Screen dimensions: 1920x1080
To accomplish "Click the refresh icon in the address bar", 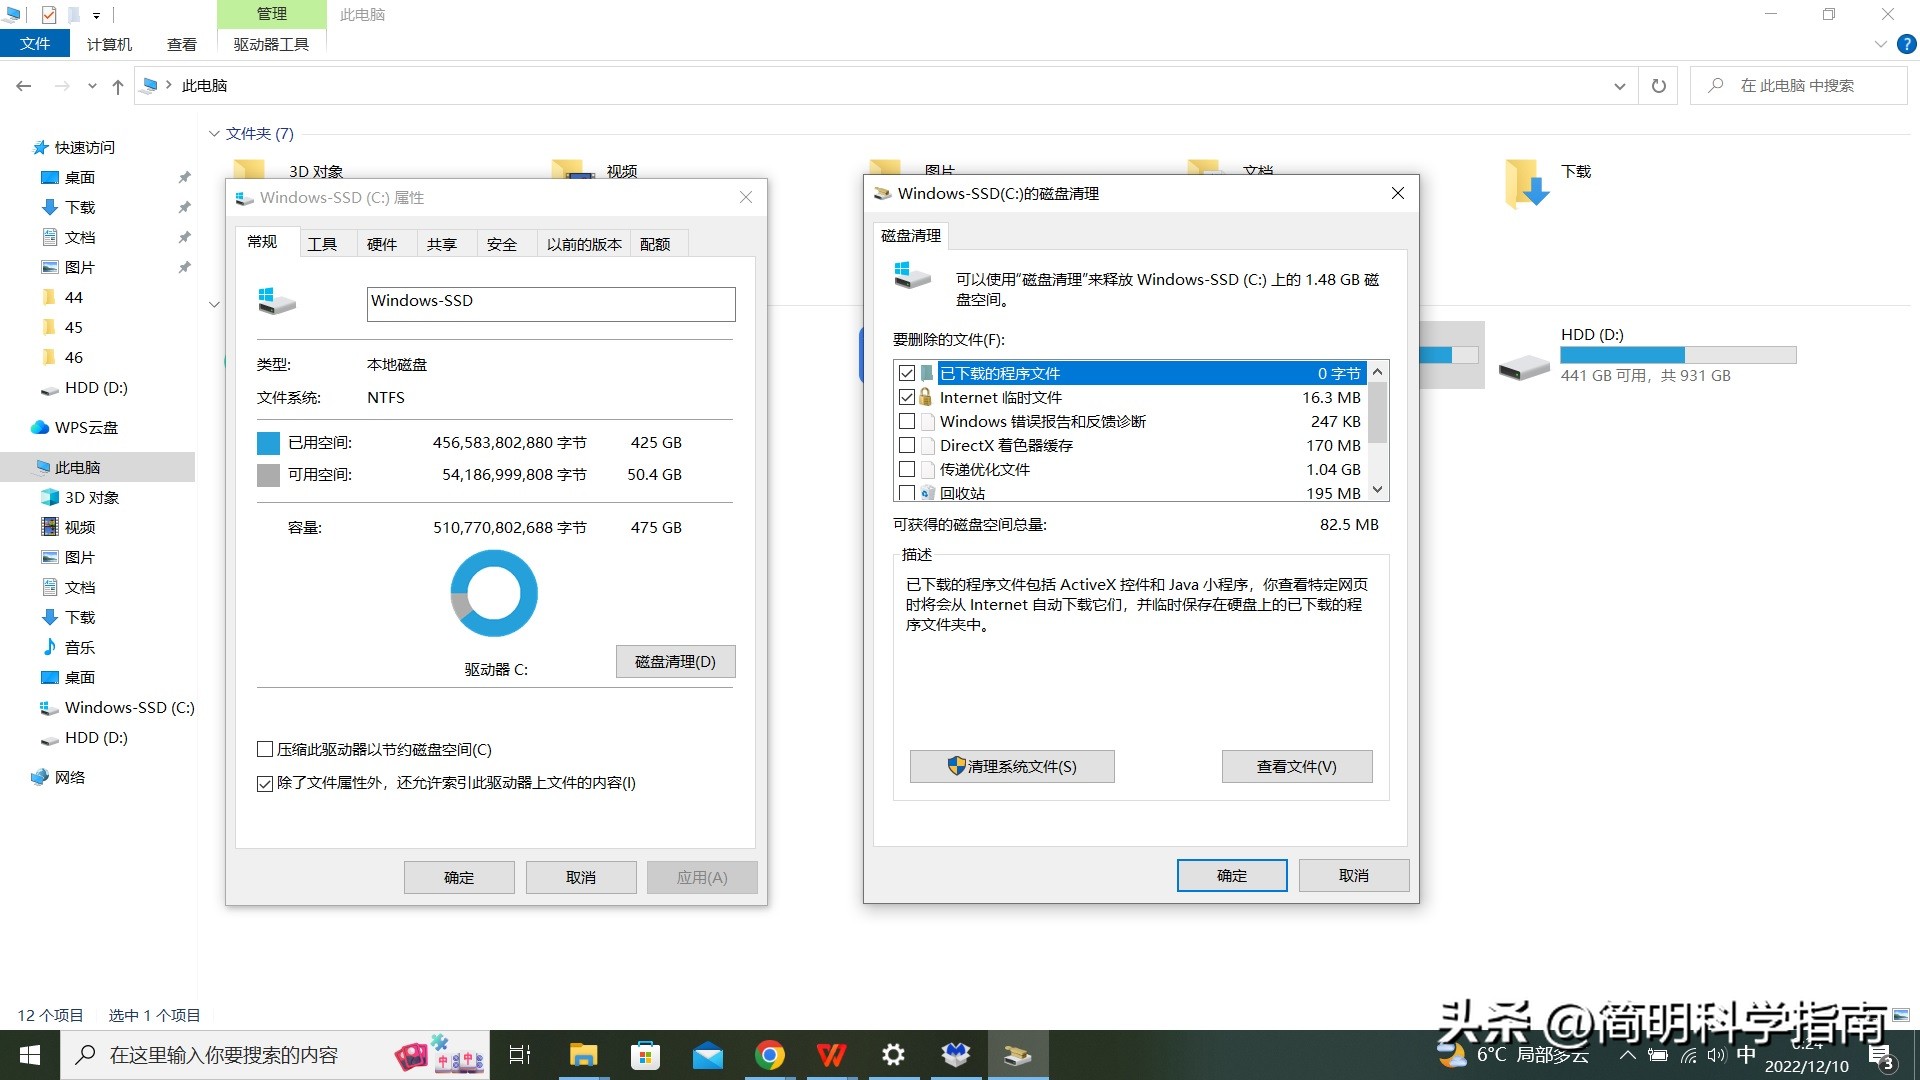I will click(1657, 85).
